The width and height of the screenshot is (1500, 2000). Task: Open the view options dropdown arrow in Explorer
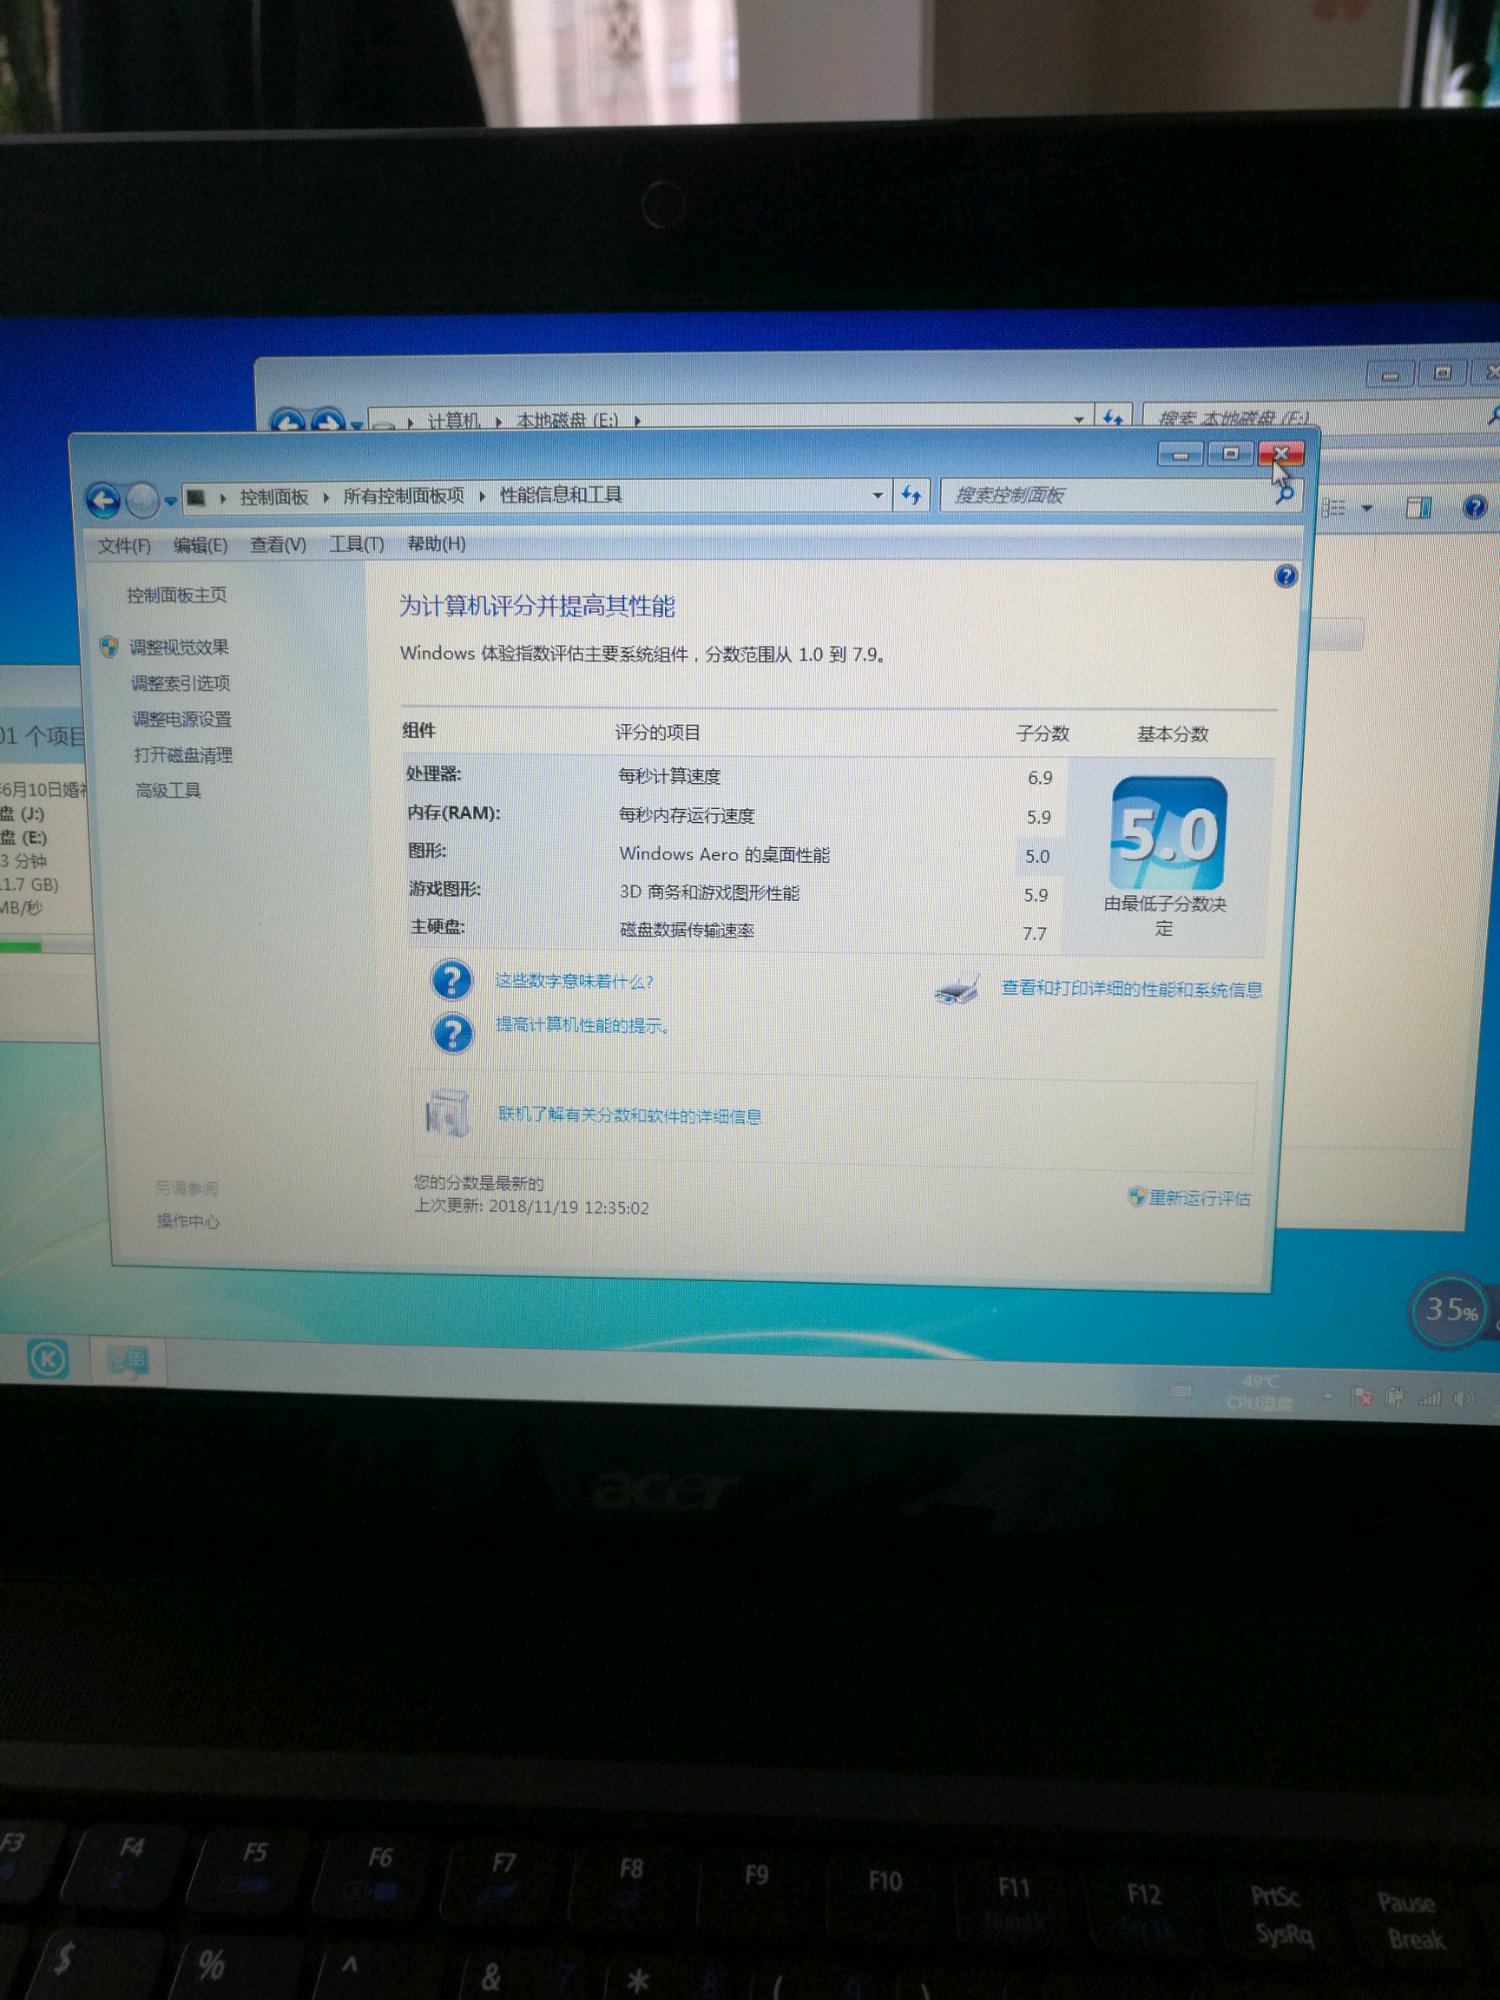point(1367,509)
